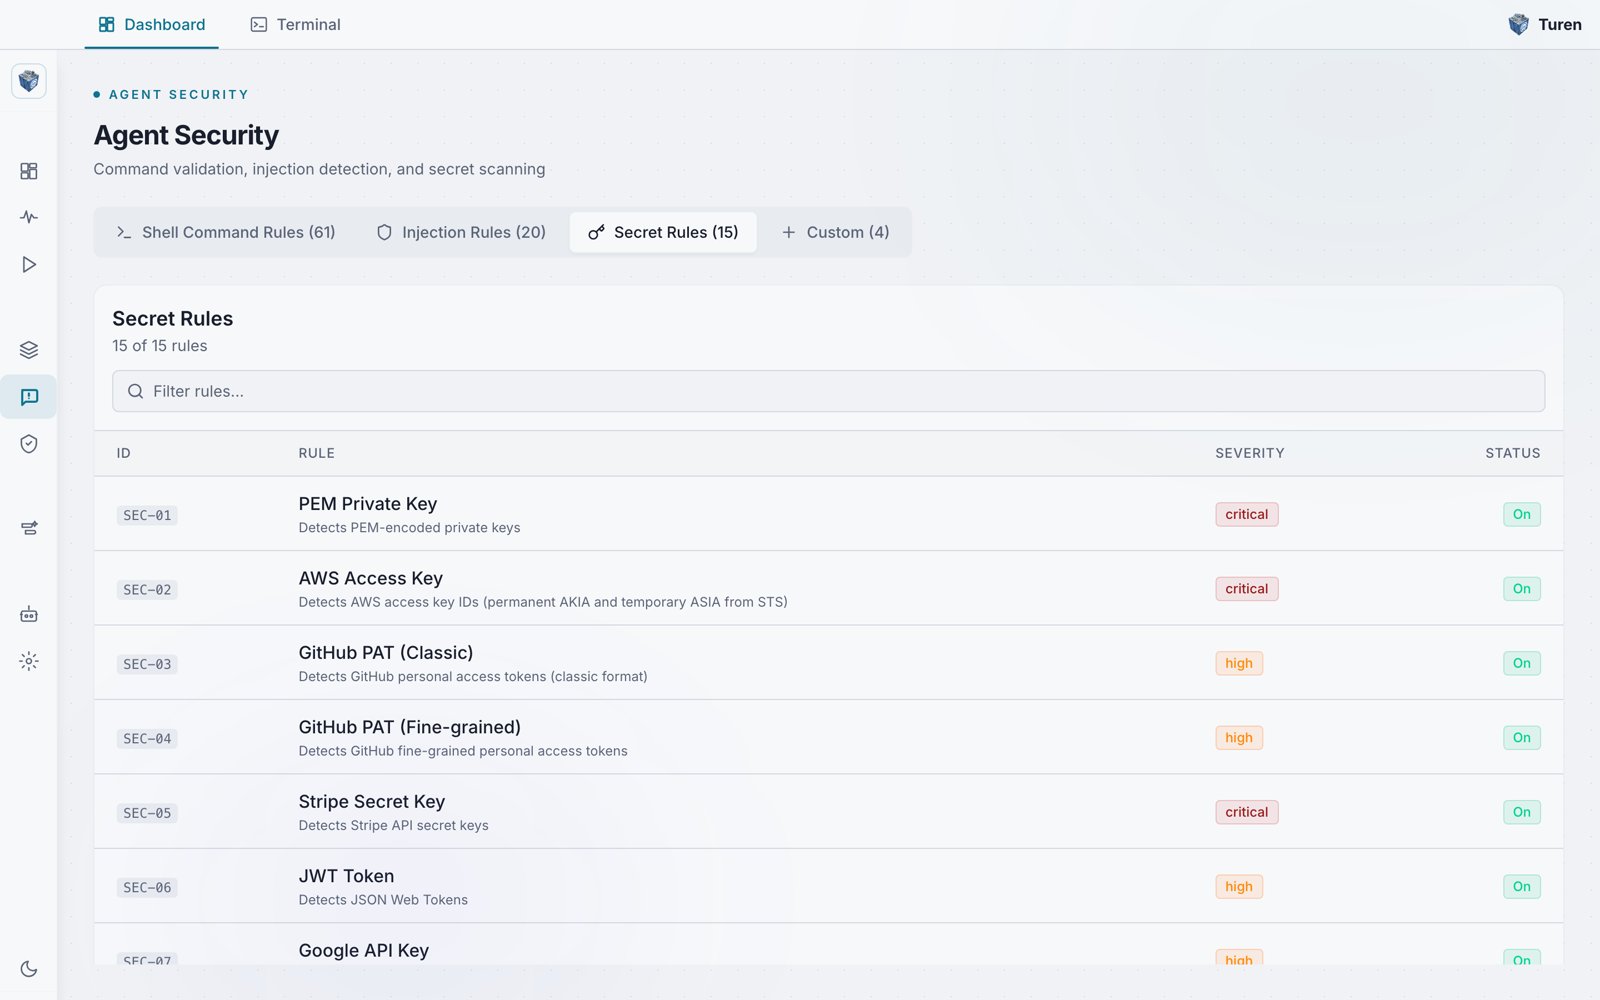Click the high badge for JWT Token
This screenshot has height=1000, width=1600.
click(x=1239, y=887)
